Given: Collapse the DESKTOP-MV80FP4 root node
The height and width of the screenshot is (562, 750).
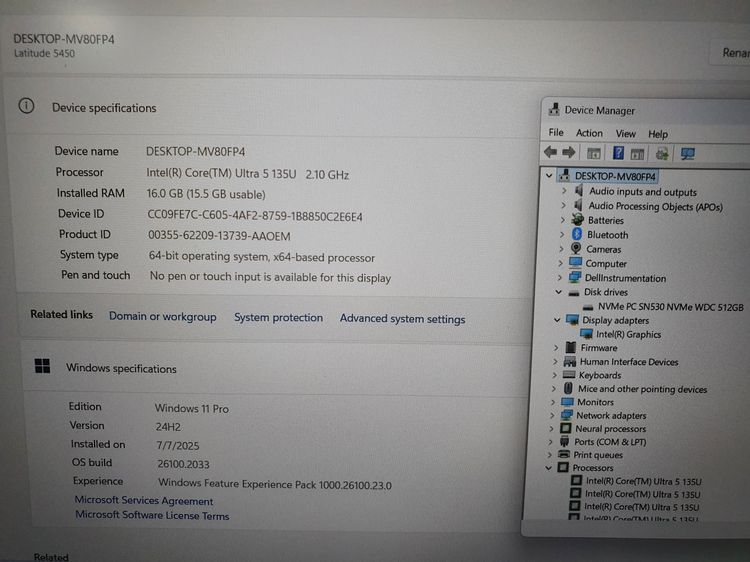Looking at the screenshot, I should 549,176.
